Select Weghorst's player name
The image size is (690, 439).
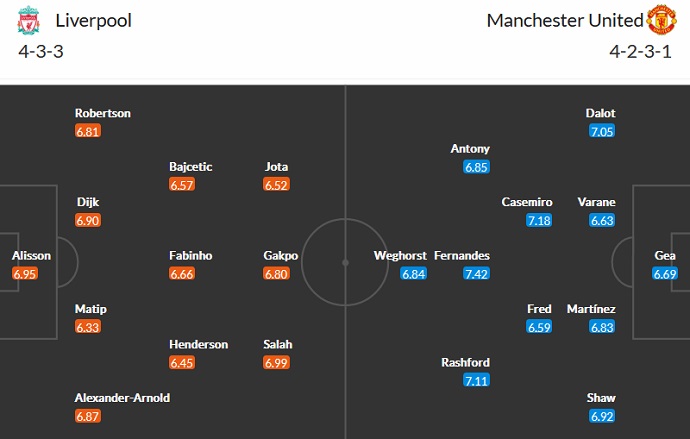coord(400,256)
